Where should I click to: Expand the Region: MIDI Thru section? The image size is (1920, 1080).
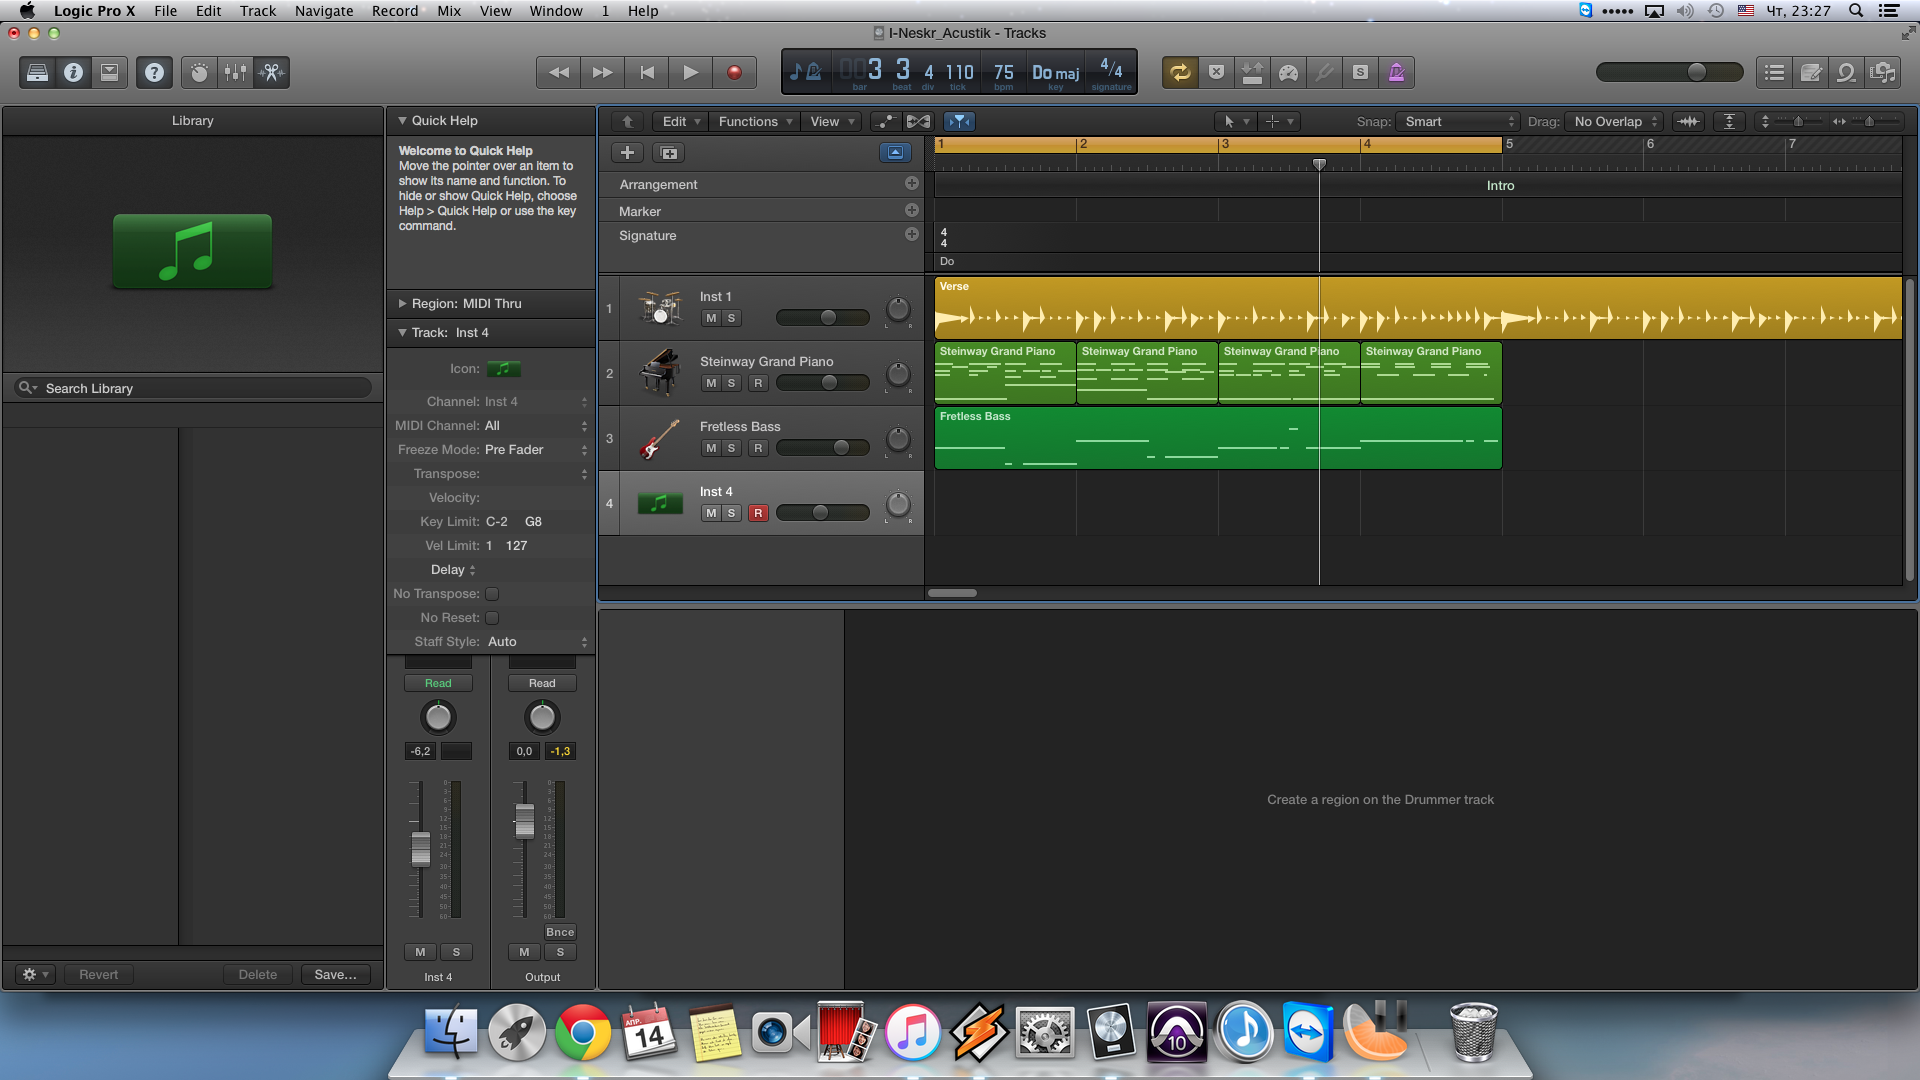403,303
